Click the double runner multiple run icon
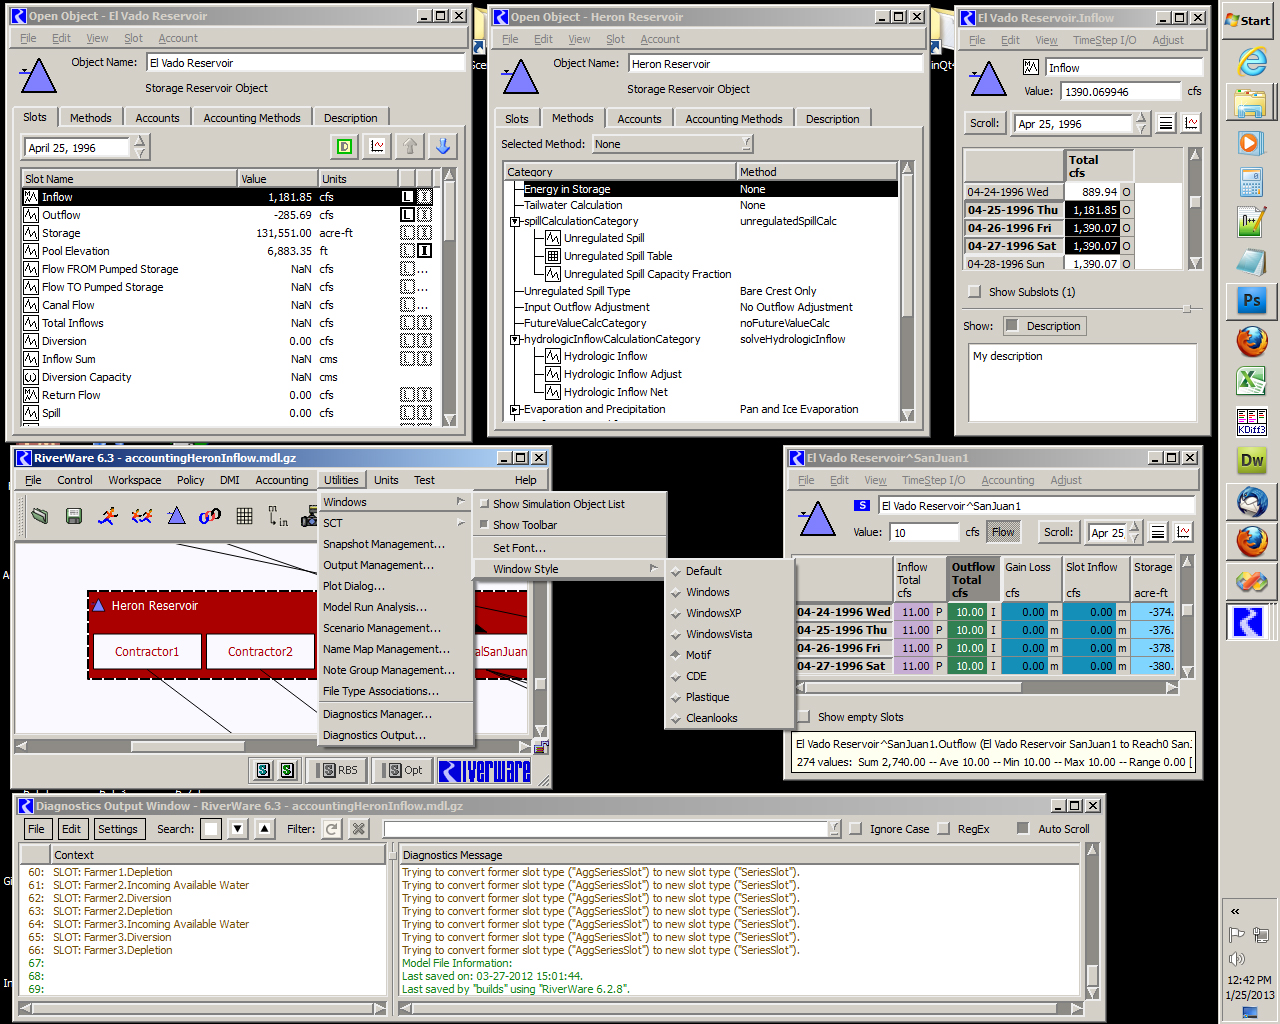 (142, 516)
